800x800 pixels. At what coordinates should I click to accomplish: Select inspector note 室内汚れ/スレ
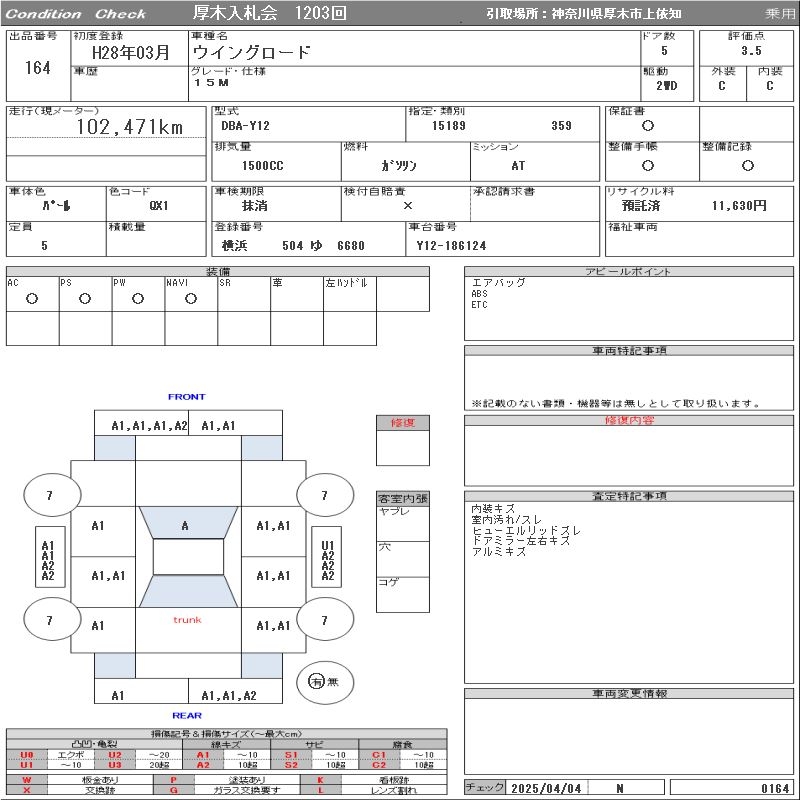tap(506, 519)
